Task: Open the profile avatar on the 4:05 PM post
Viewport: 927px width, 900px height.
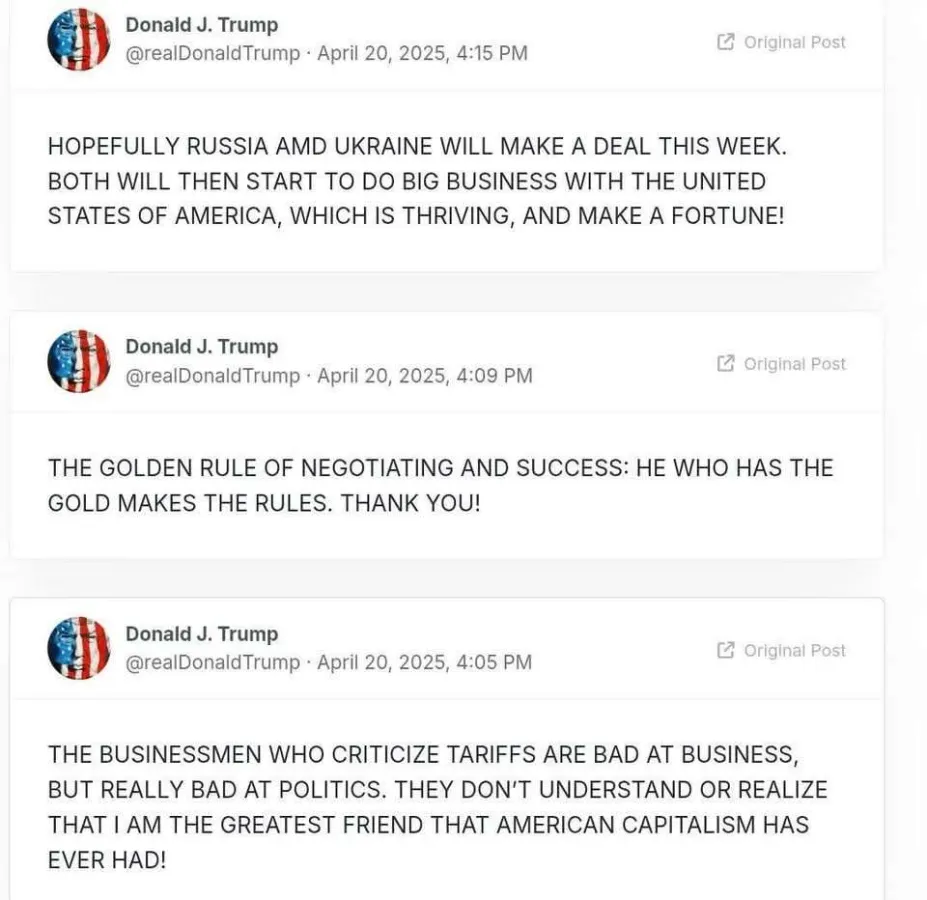Action: pyautogui.click(x=79, y=648)
